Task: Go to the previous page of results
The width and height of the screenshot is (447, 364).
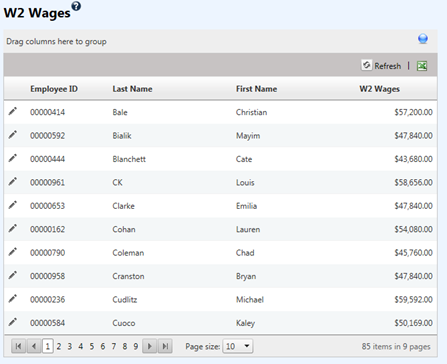Action: 34,346
